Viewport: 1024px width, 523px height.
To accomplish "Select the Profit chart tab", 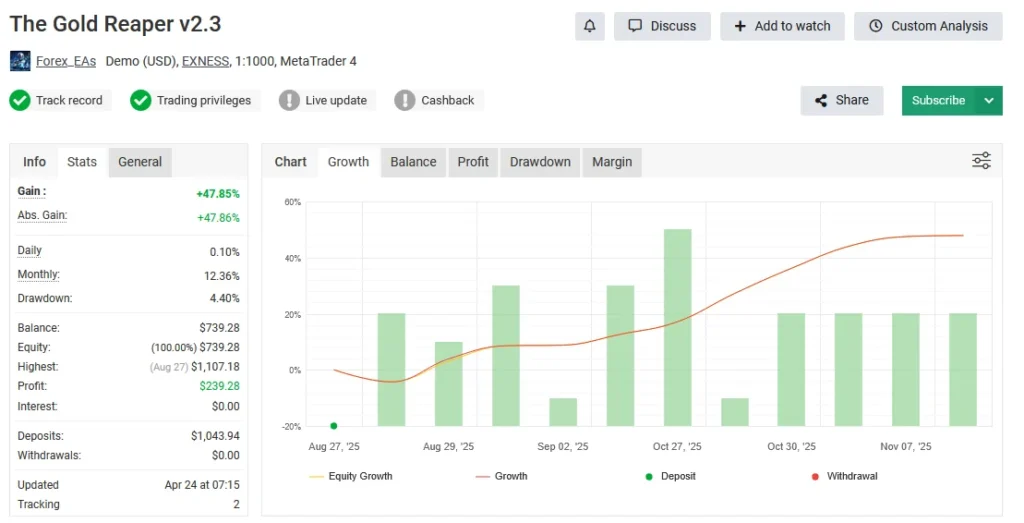I will coord(473,162).
